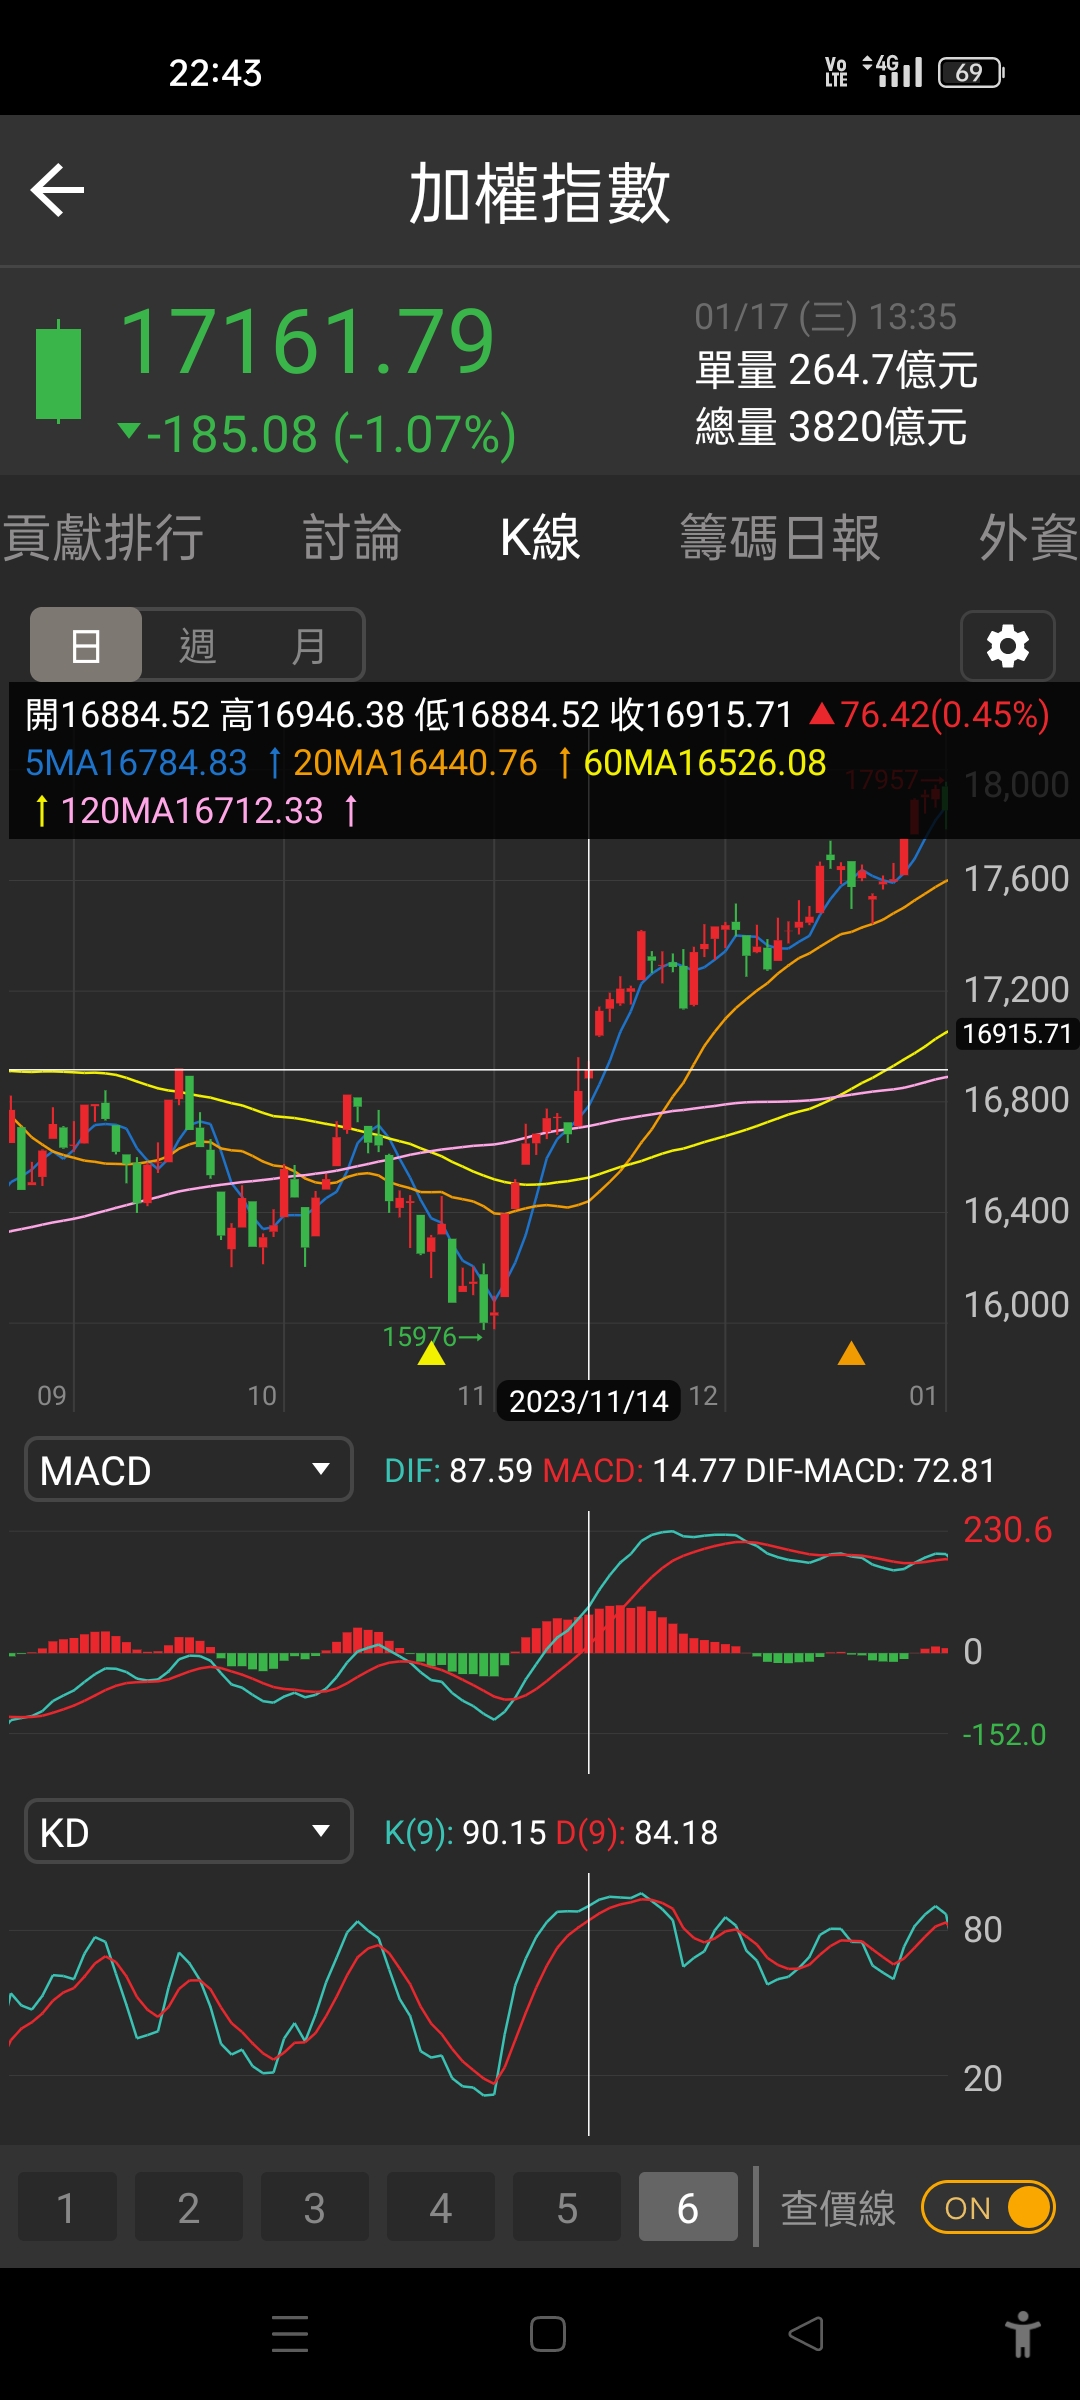
Task: Switch to the 討論 tab
Action: click(352, 538)
